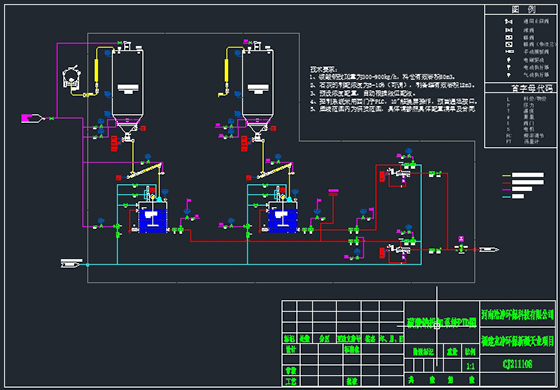Viewport: 560px width, 390px height.
Task: Select the 技术要求 notes heading text
Action: click(x=323, y=69)
